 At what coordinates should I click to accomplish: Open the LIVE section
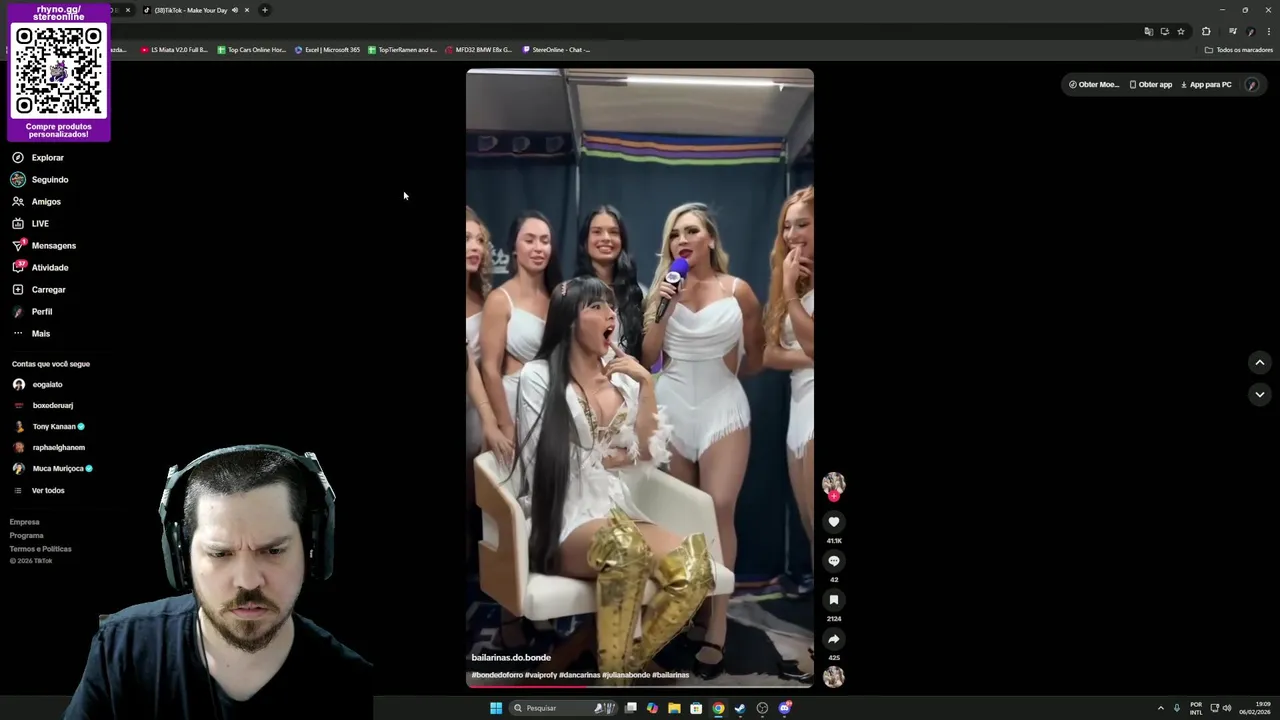click(x=31, y=223)
